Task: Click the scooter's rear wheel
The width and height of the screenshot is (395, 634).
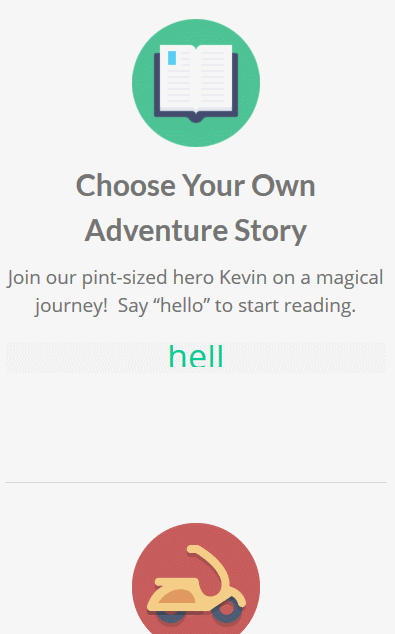Action: 171,617
